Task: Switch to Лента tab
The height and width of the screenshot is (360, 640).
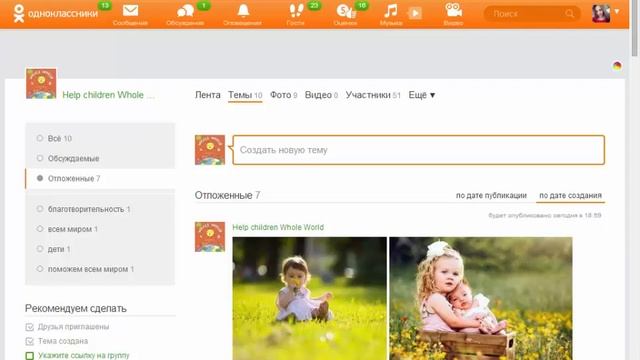Action: (207, 95)
